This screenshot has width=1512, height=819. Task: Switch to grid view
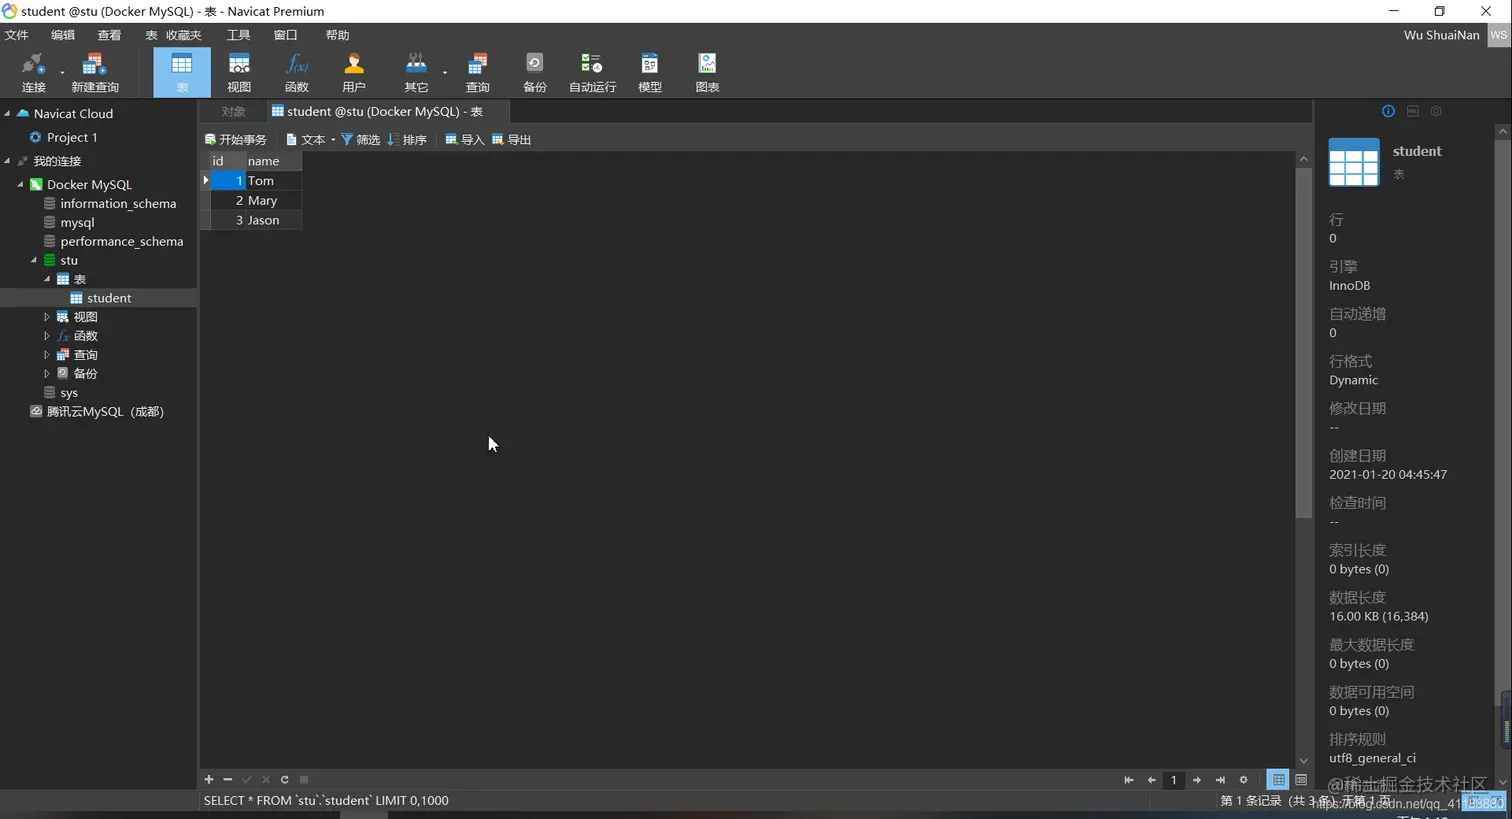pyautogui.click(x=1278, y=780)
